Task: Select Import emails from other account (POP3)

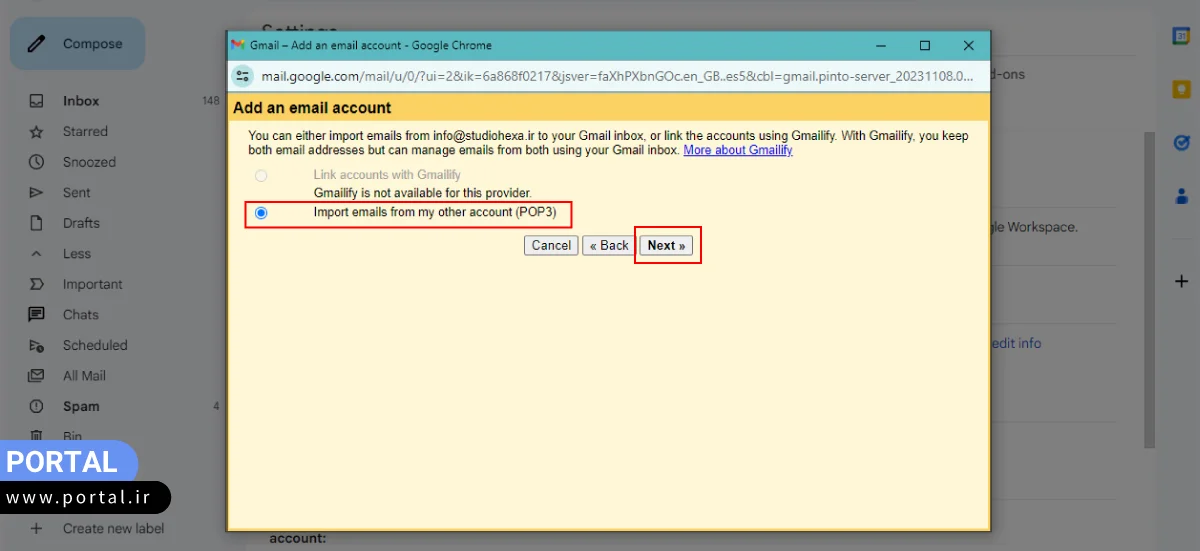Action: click(261, 213)
